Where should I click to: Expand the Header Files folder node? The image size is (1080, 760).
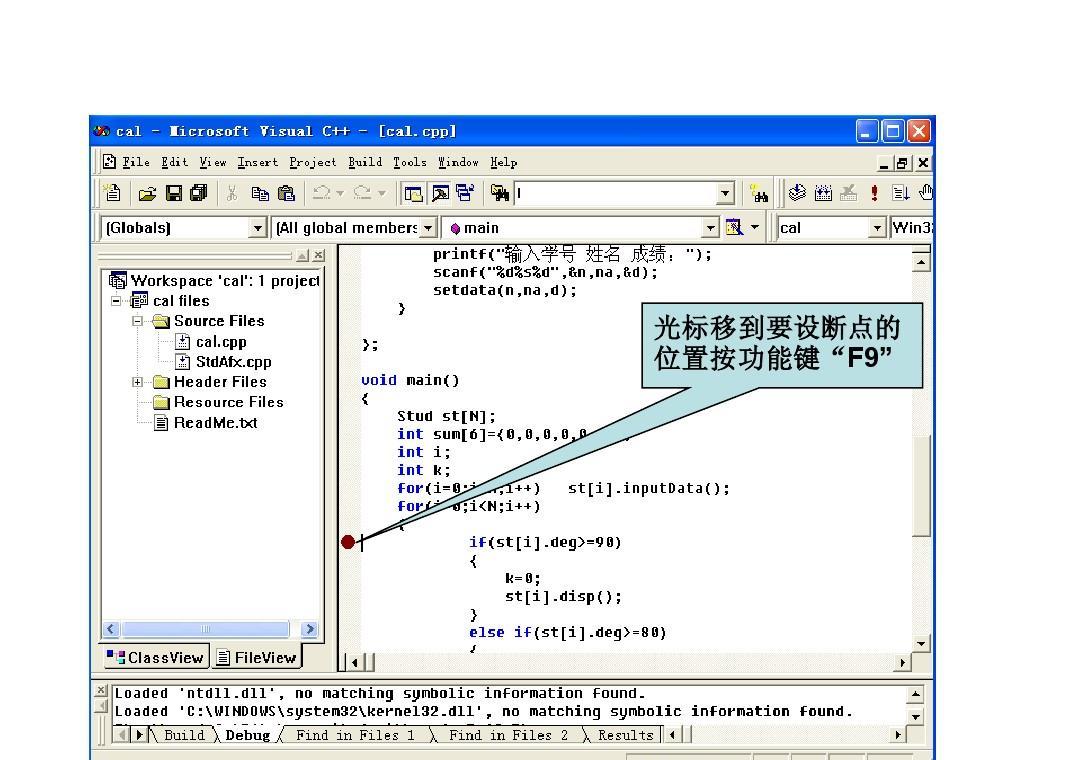(137, 382)
